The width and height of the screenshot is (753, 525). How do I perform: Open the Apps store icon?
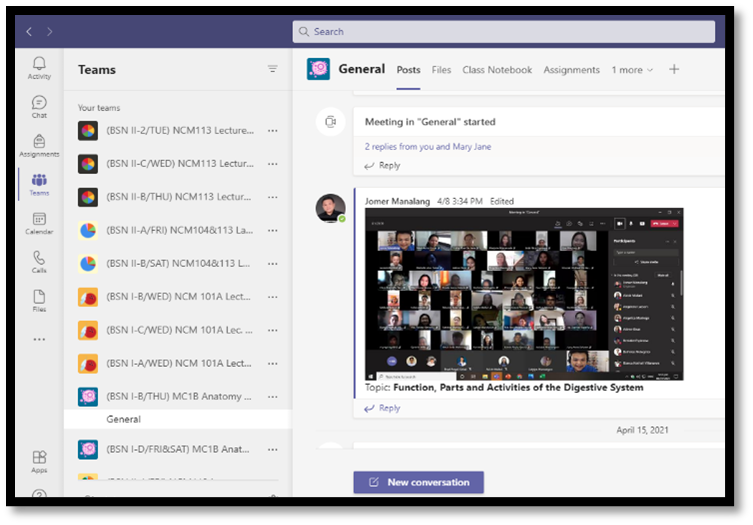point(39,461)
